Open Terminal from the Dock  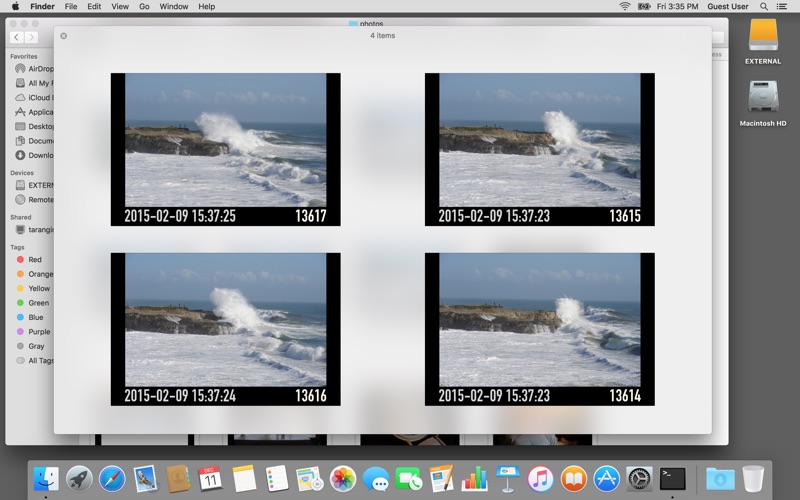click(672, 478)
